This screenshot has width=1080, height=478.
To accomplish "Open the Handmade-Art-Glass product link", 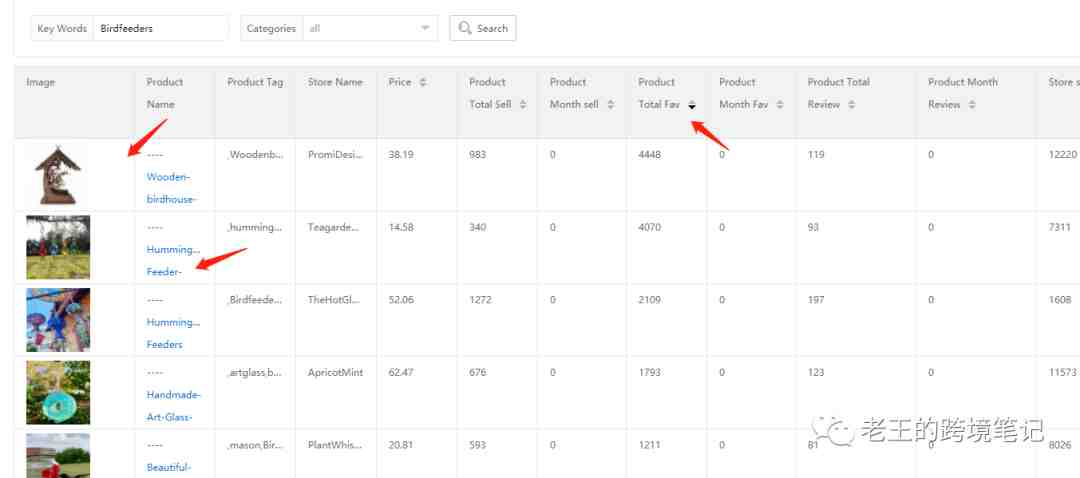I will tap(174, 406).
